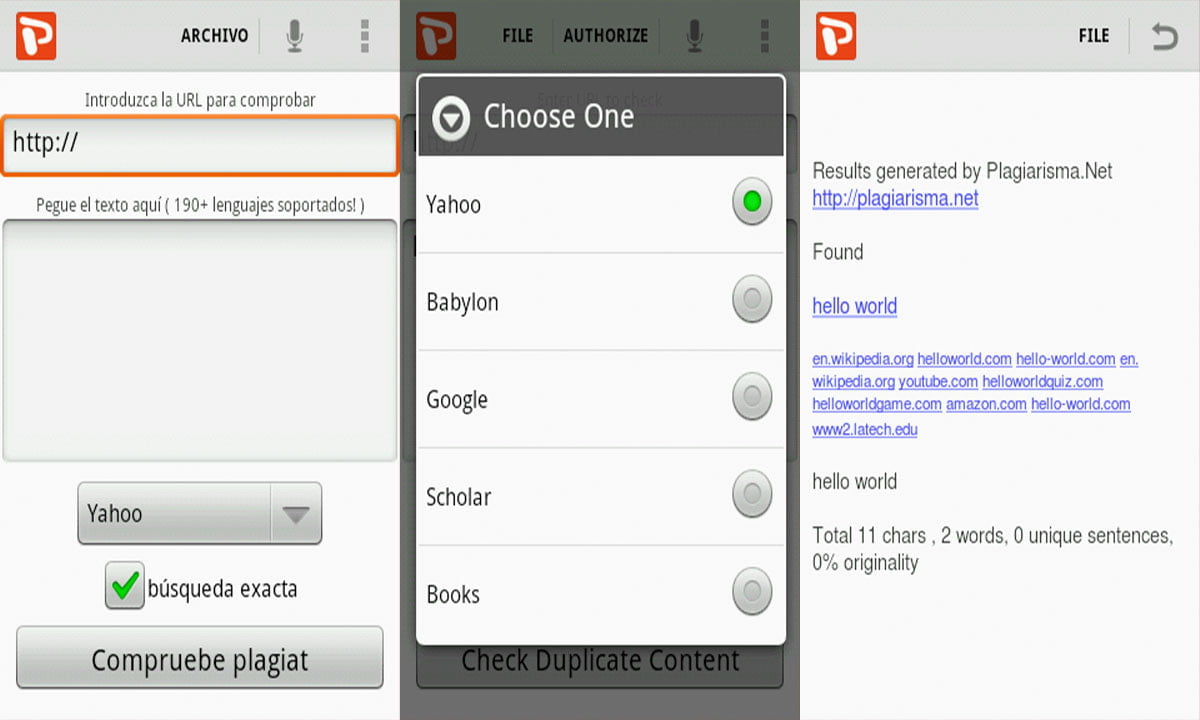Select the Yahoo radio button
The width and height of the screenshot is (1200, 720).
(752, 202)
